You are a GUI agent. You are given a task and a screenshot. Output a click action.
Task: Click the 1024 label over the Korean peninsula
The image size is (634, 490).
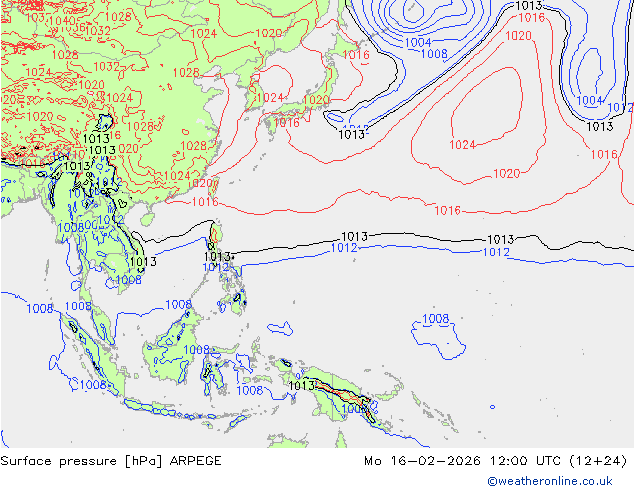270,97
